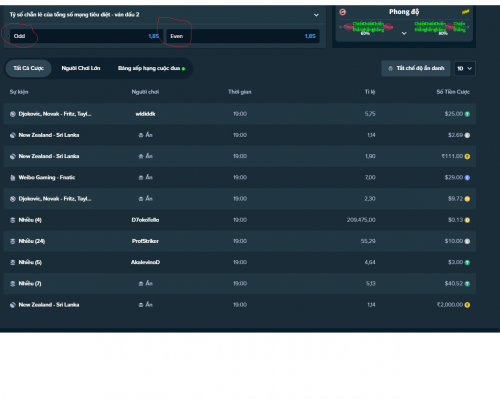500x399 pixels.
Task: Collapse the Tỷ số chẵn lẻ market section
Action: [x=316, y=15]
